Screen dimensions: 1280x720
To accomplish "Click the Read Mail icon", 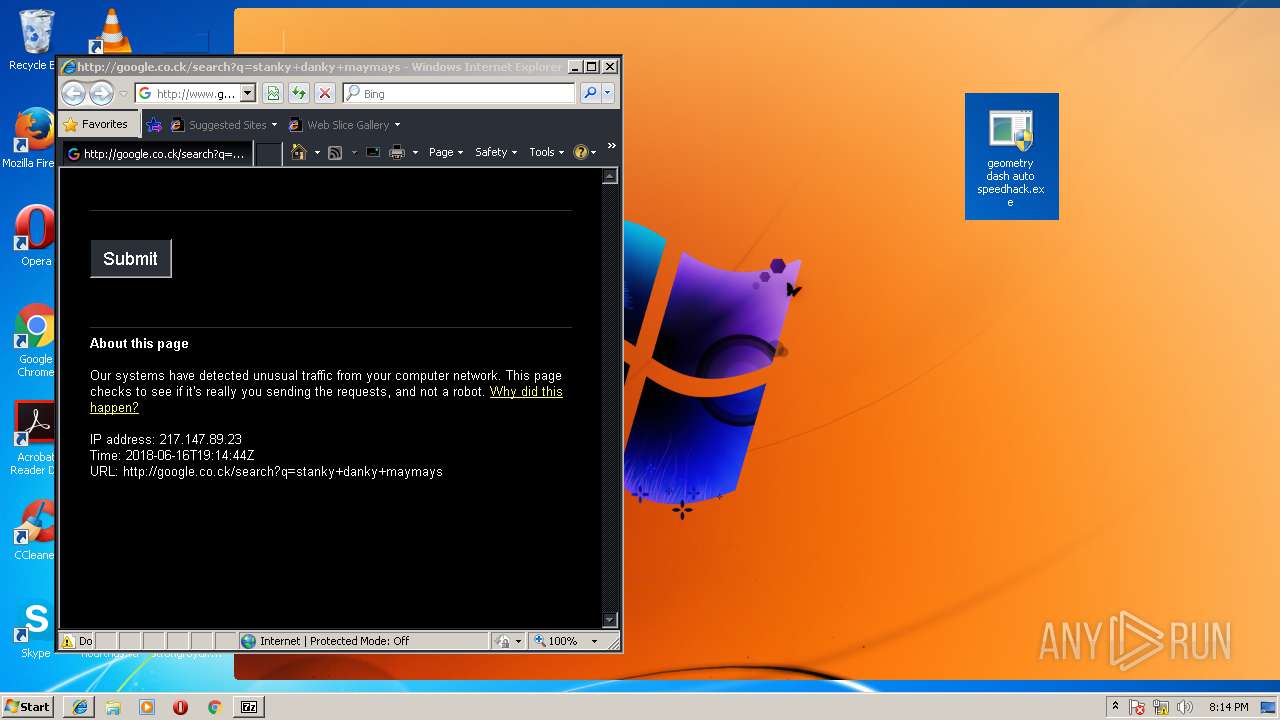I will (373, 152).
